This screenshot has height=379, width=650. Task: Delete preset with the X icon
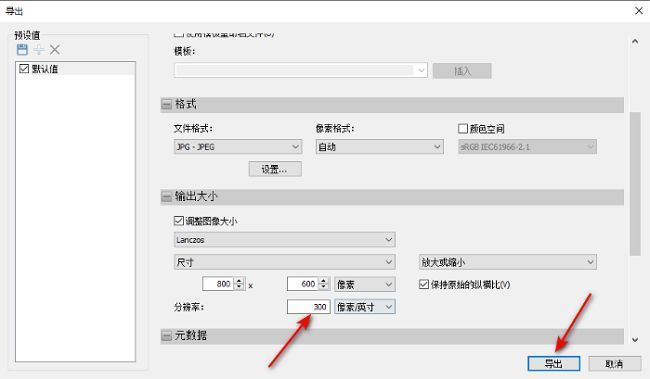pyautogui.click(x=55, y=50)
